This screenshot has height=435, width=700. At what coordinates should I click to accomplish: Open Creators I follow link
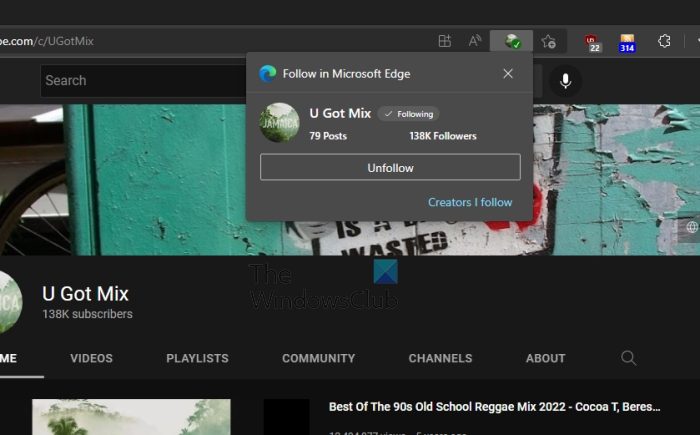click(x=470, y=202)
